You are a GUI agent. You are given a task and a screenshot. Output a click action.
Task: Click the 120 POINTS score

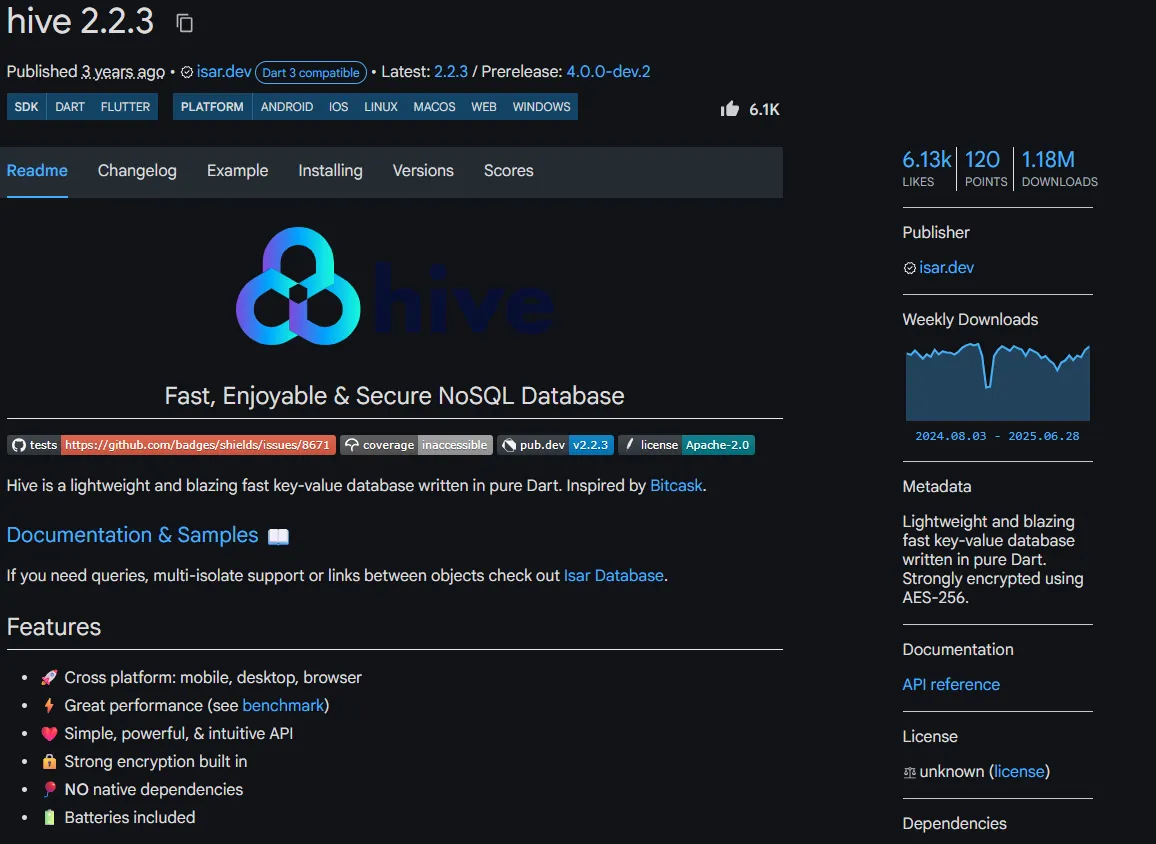click(986, 169)
